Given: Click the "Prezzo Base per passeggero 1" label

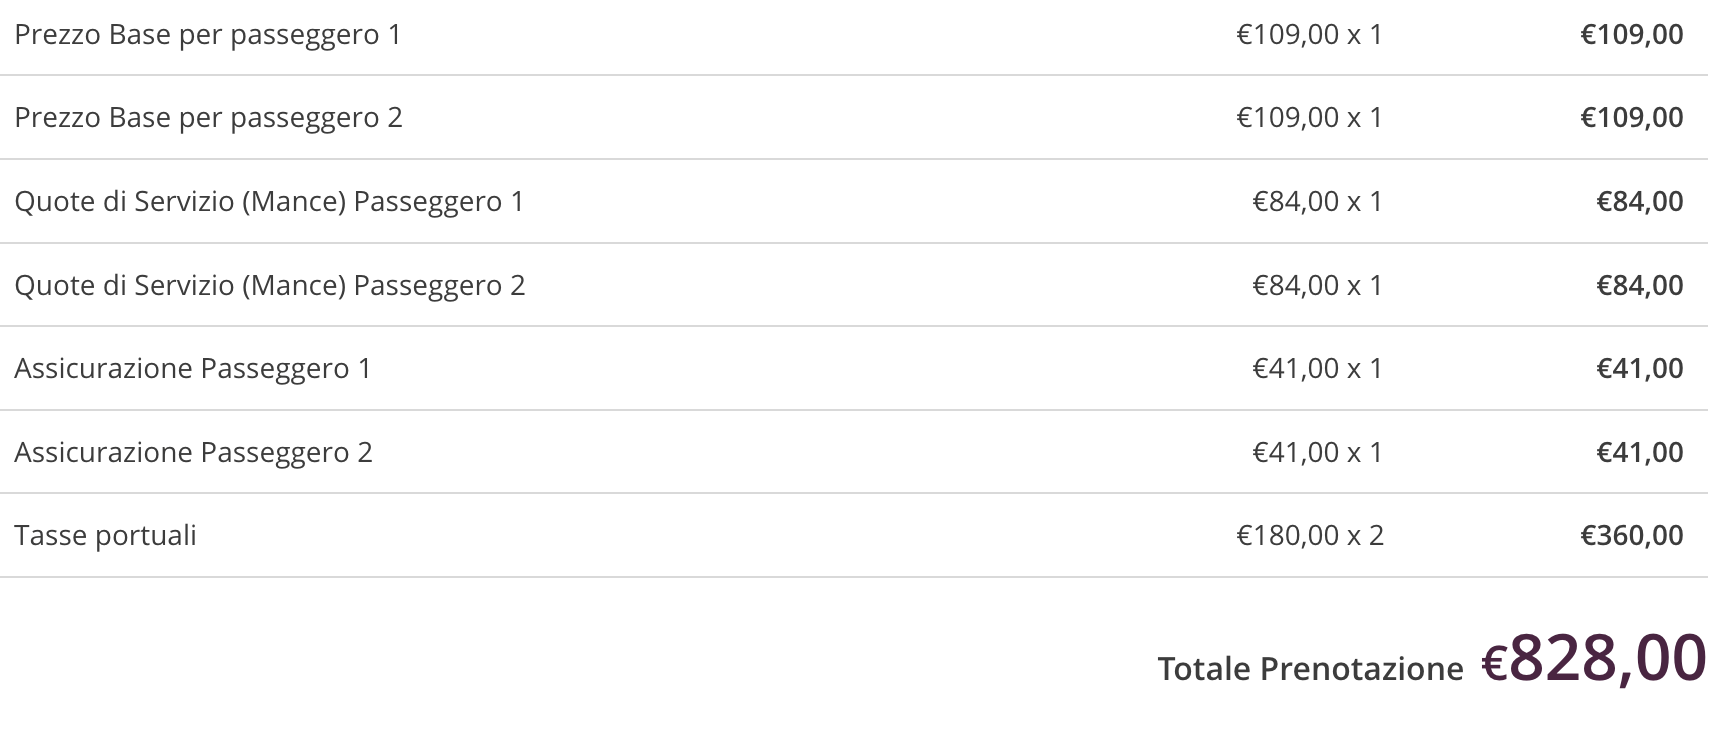Looking at the screenshot, I should tap(207, 35).
